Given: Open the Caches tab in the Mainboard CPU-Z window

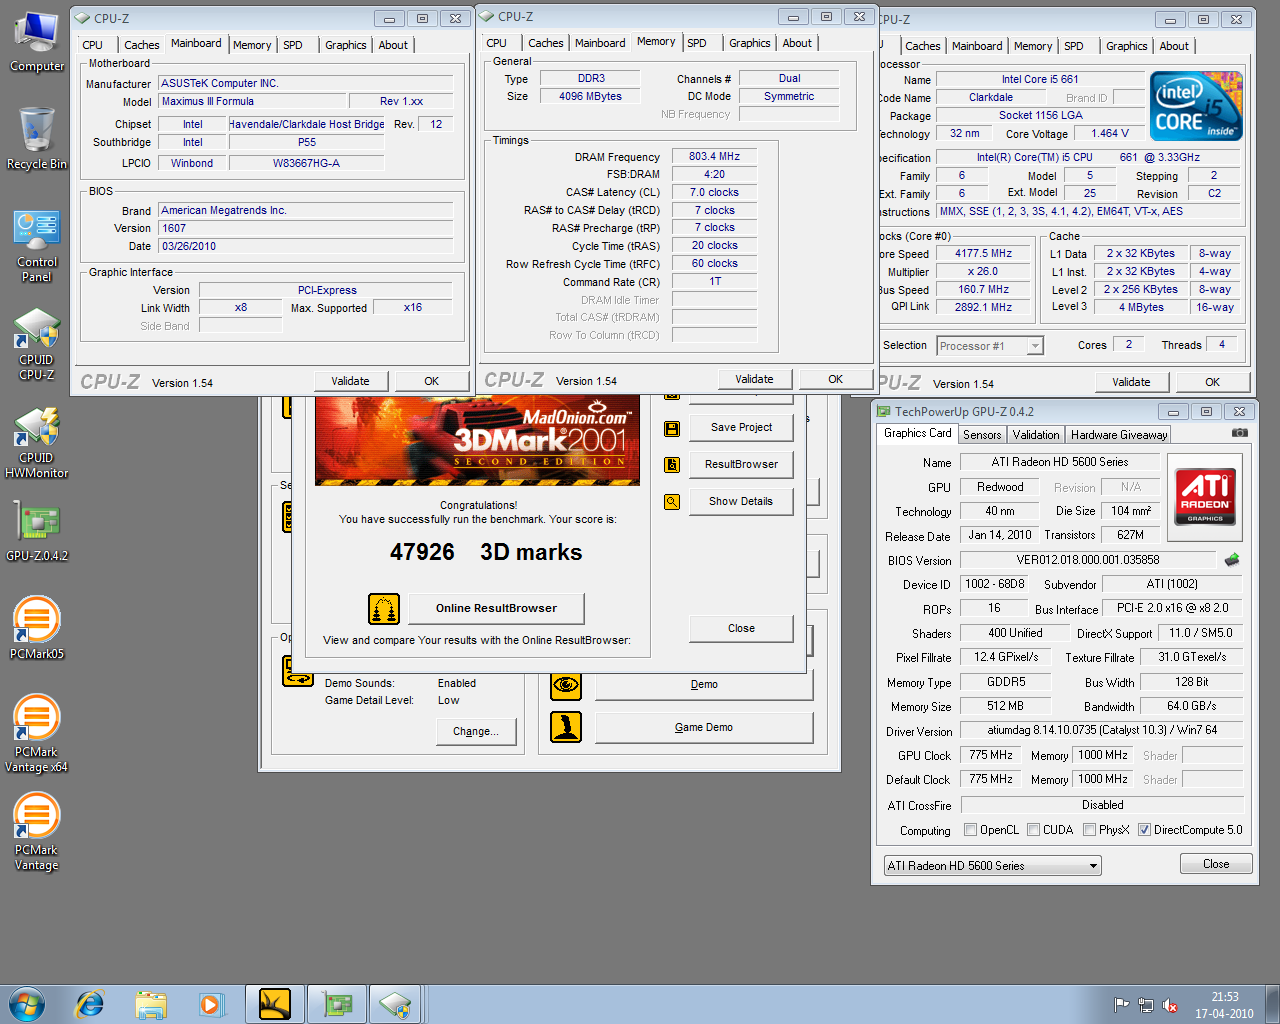Looking at the screenshot, I should [141, 45].
